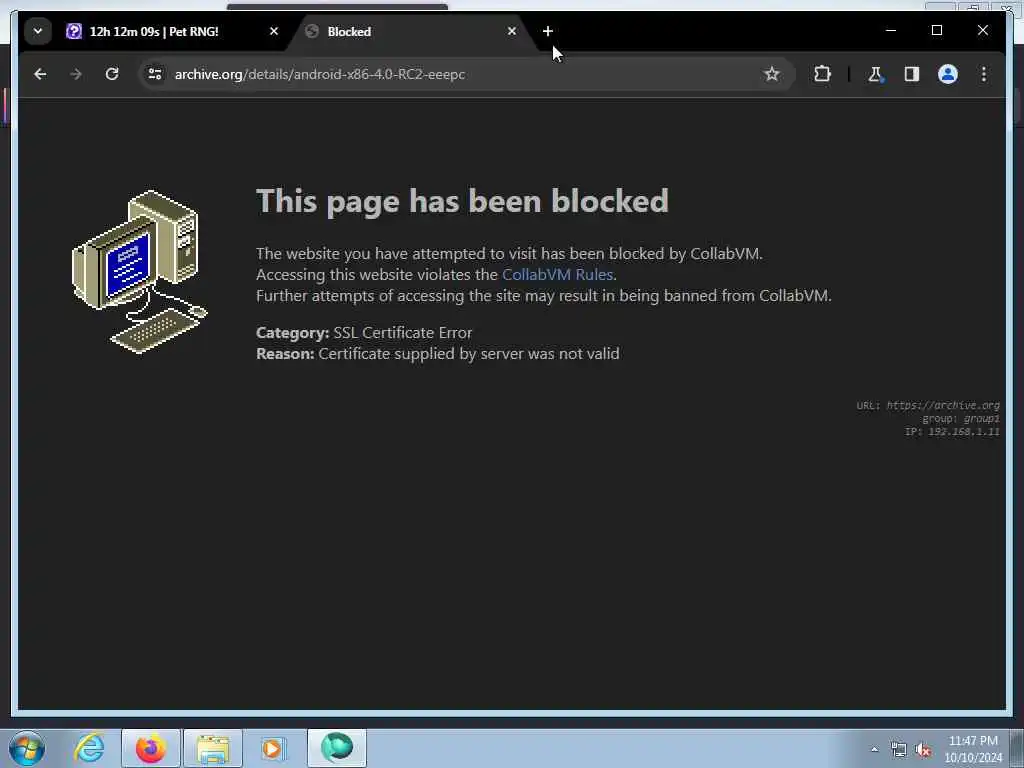View site information icon in address bar
Screen dimensions: 1024x768
155,74
